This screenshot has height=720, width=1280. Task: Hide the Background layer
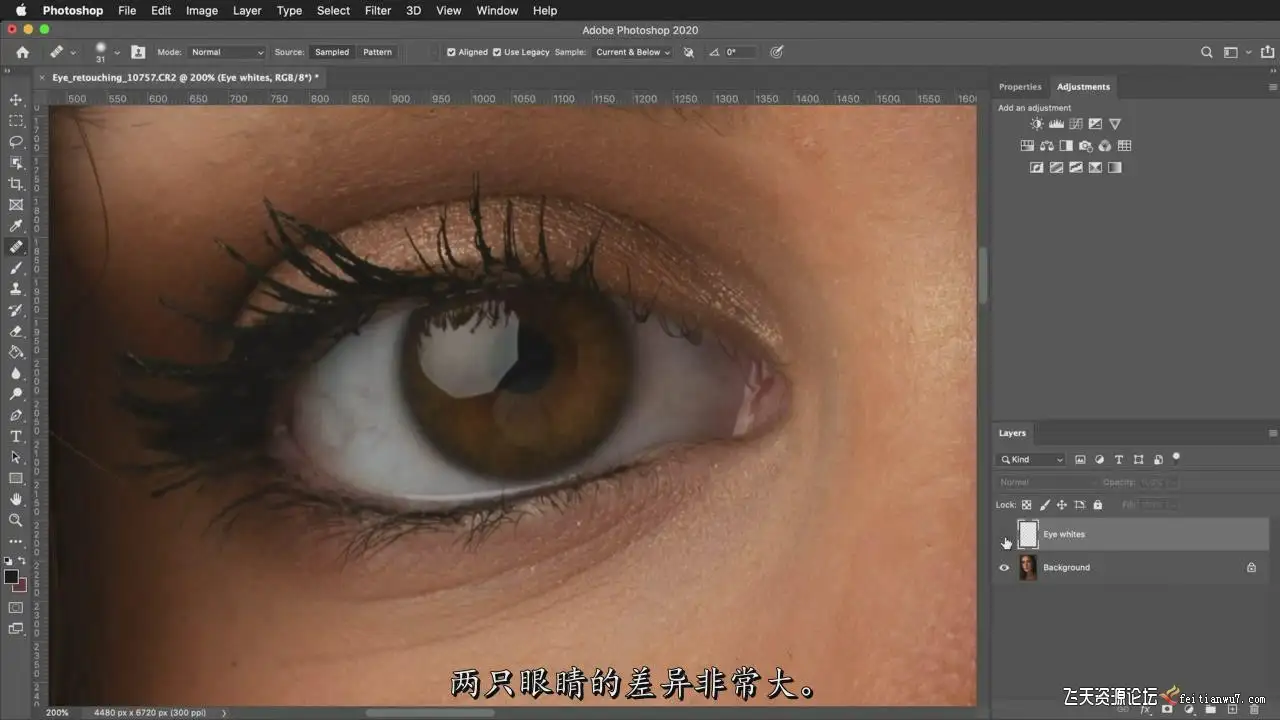click(1005, 568)
